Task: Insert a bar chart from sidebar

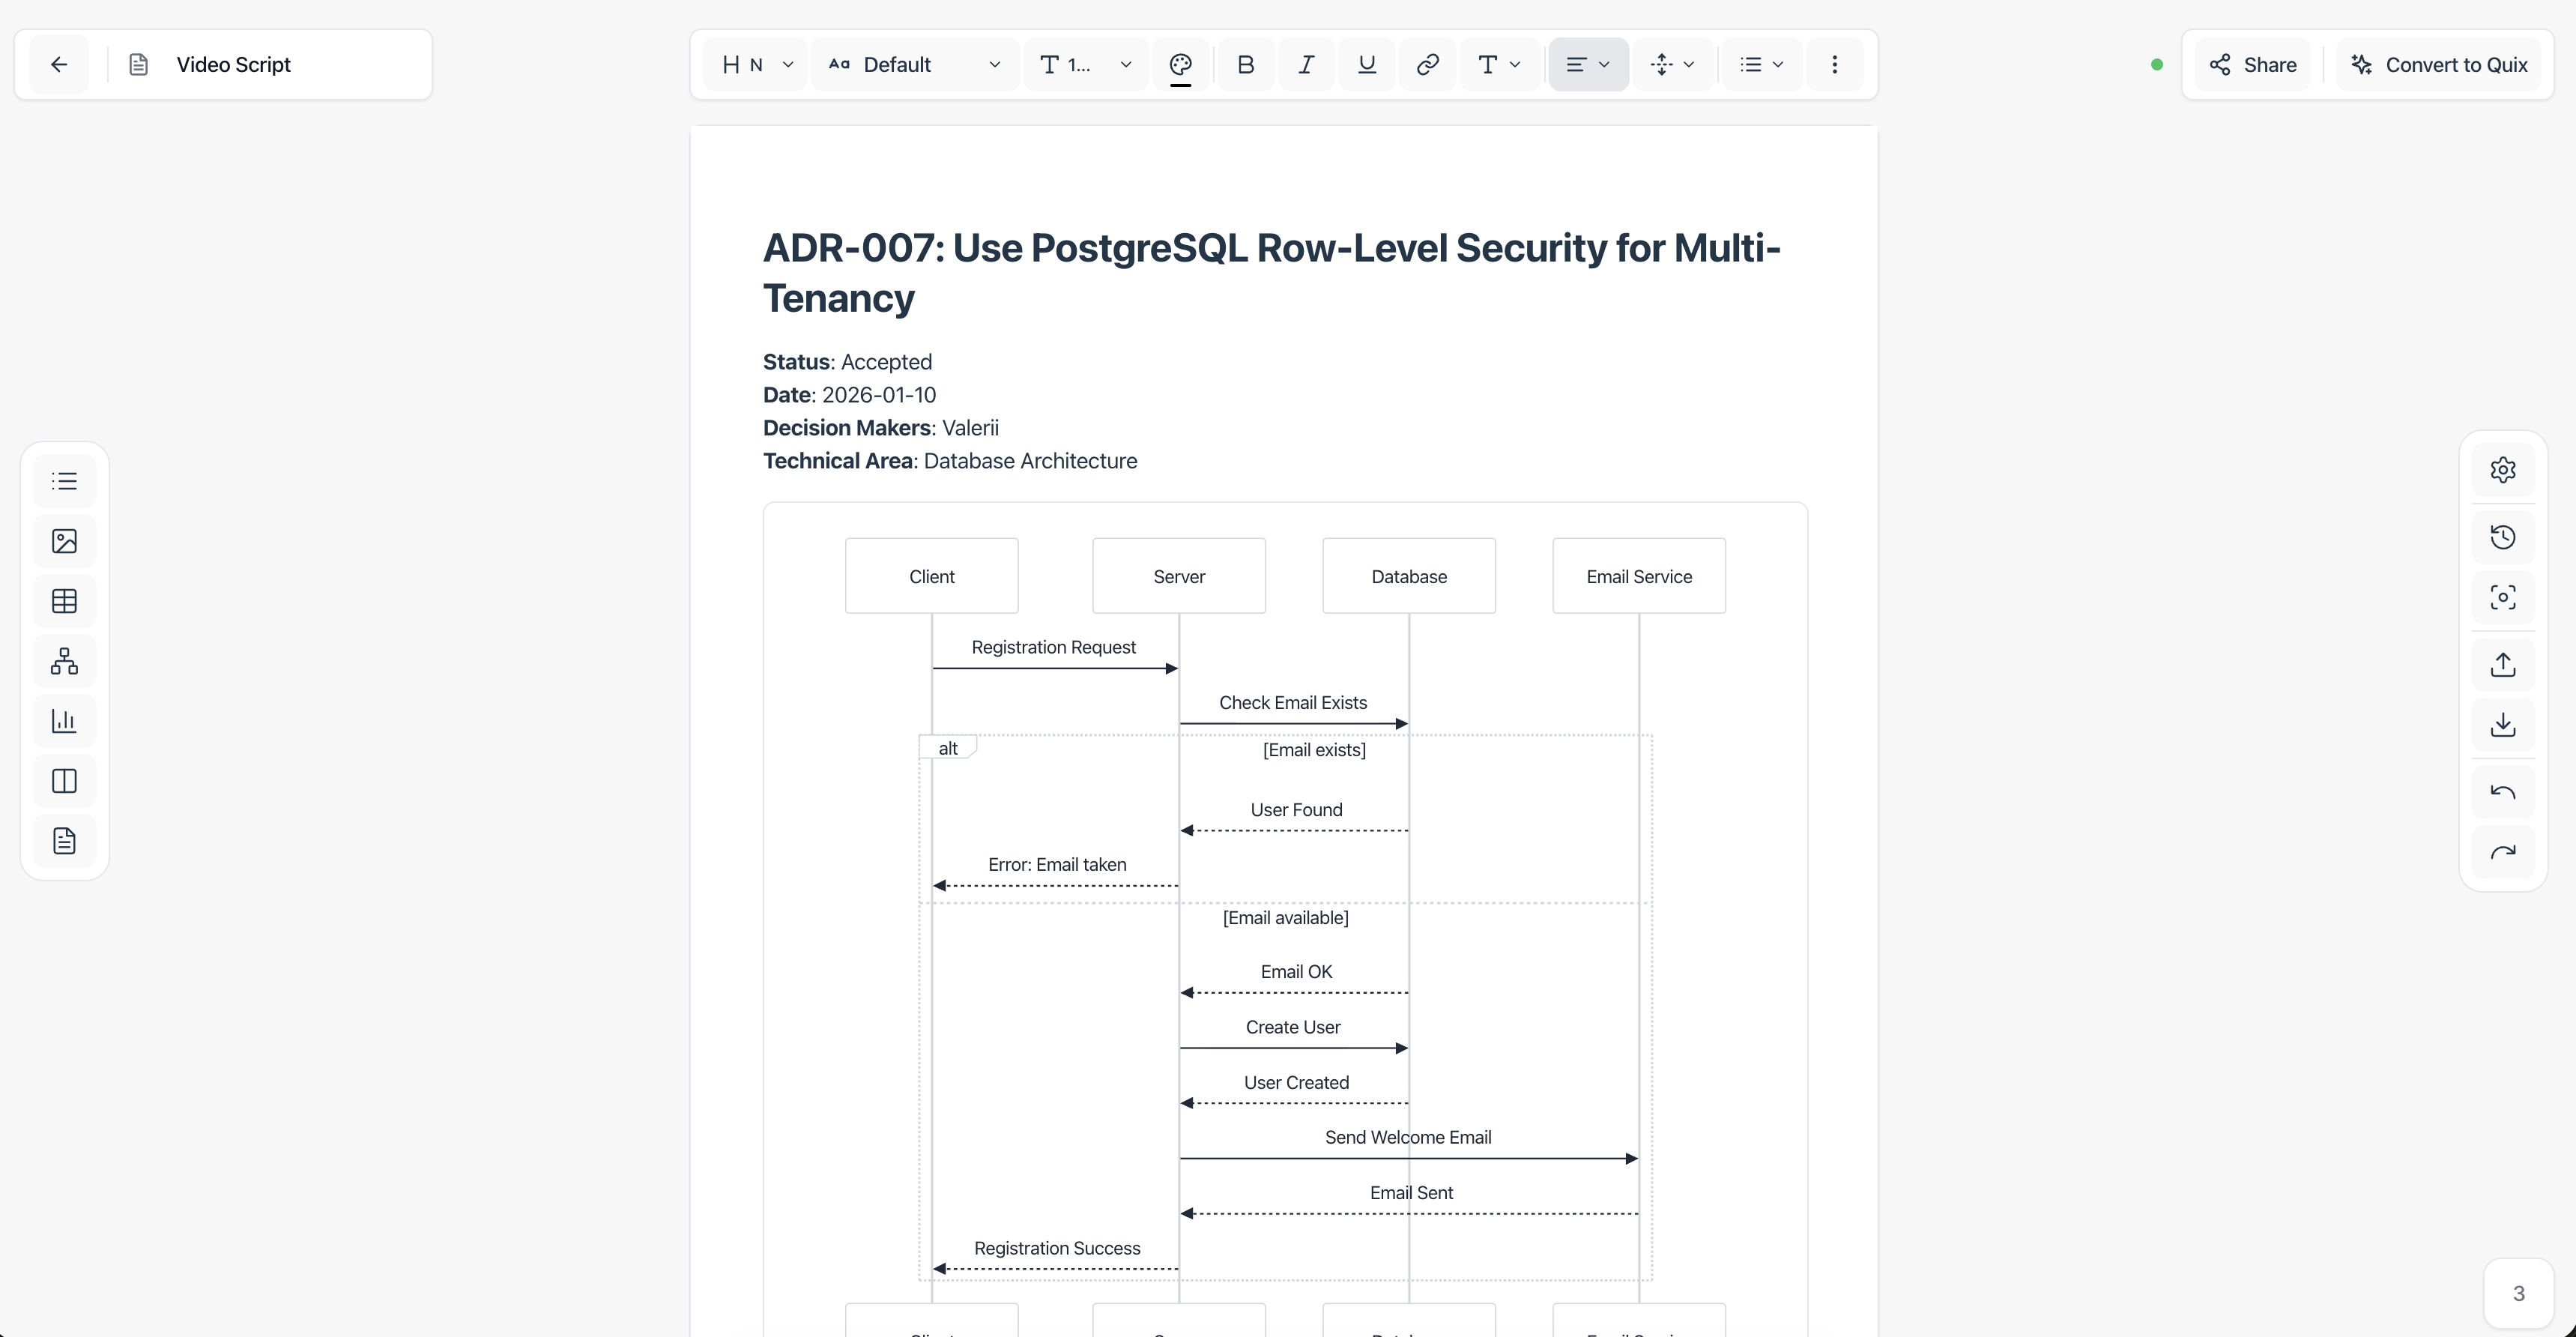Action: [x=64, y=721]
